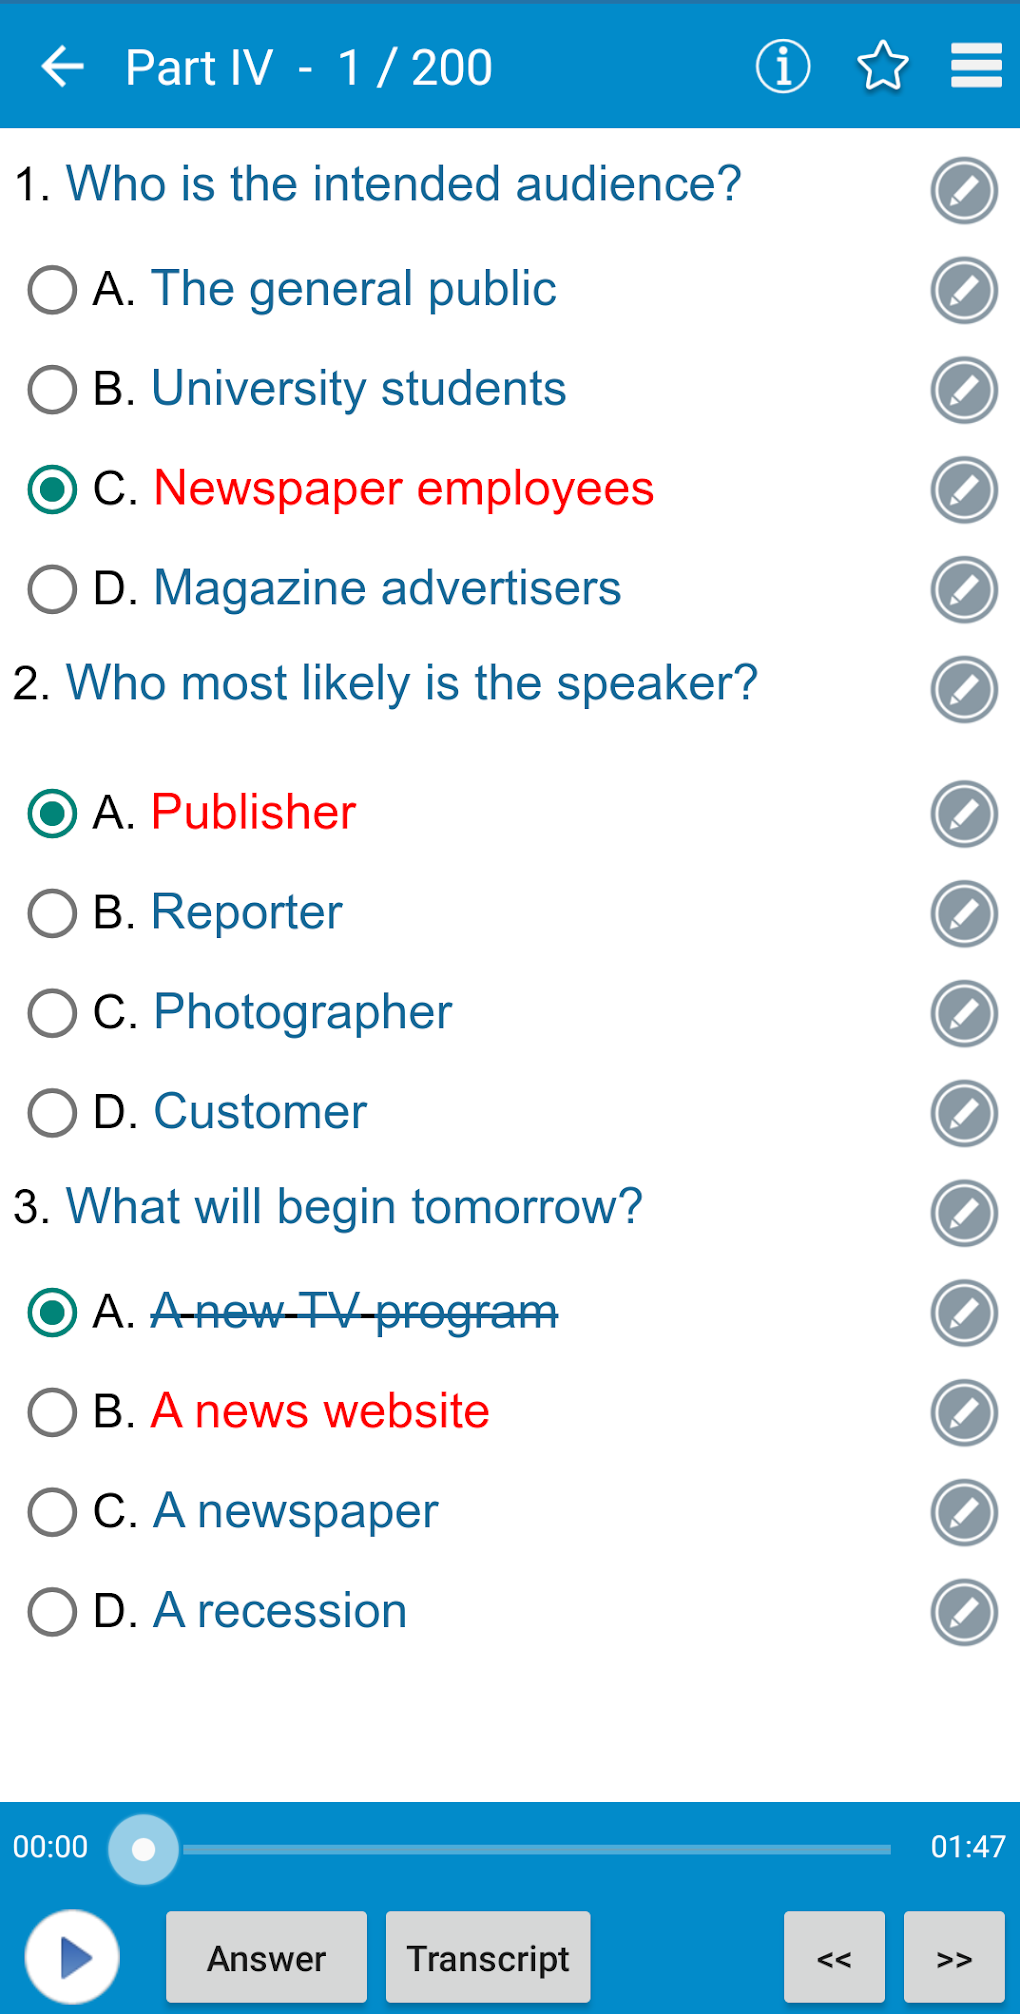The height and width of the screenshot is (2014, 1020).
Task: Edit note for 'What will begin tomorrow?'
Action: click(964, 1213)
